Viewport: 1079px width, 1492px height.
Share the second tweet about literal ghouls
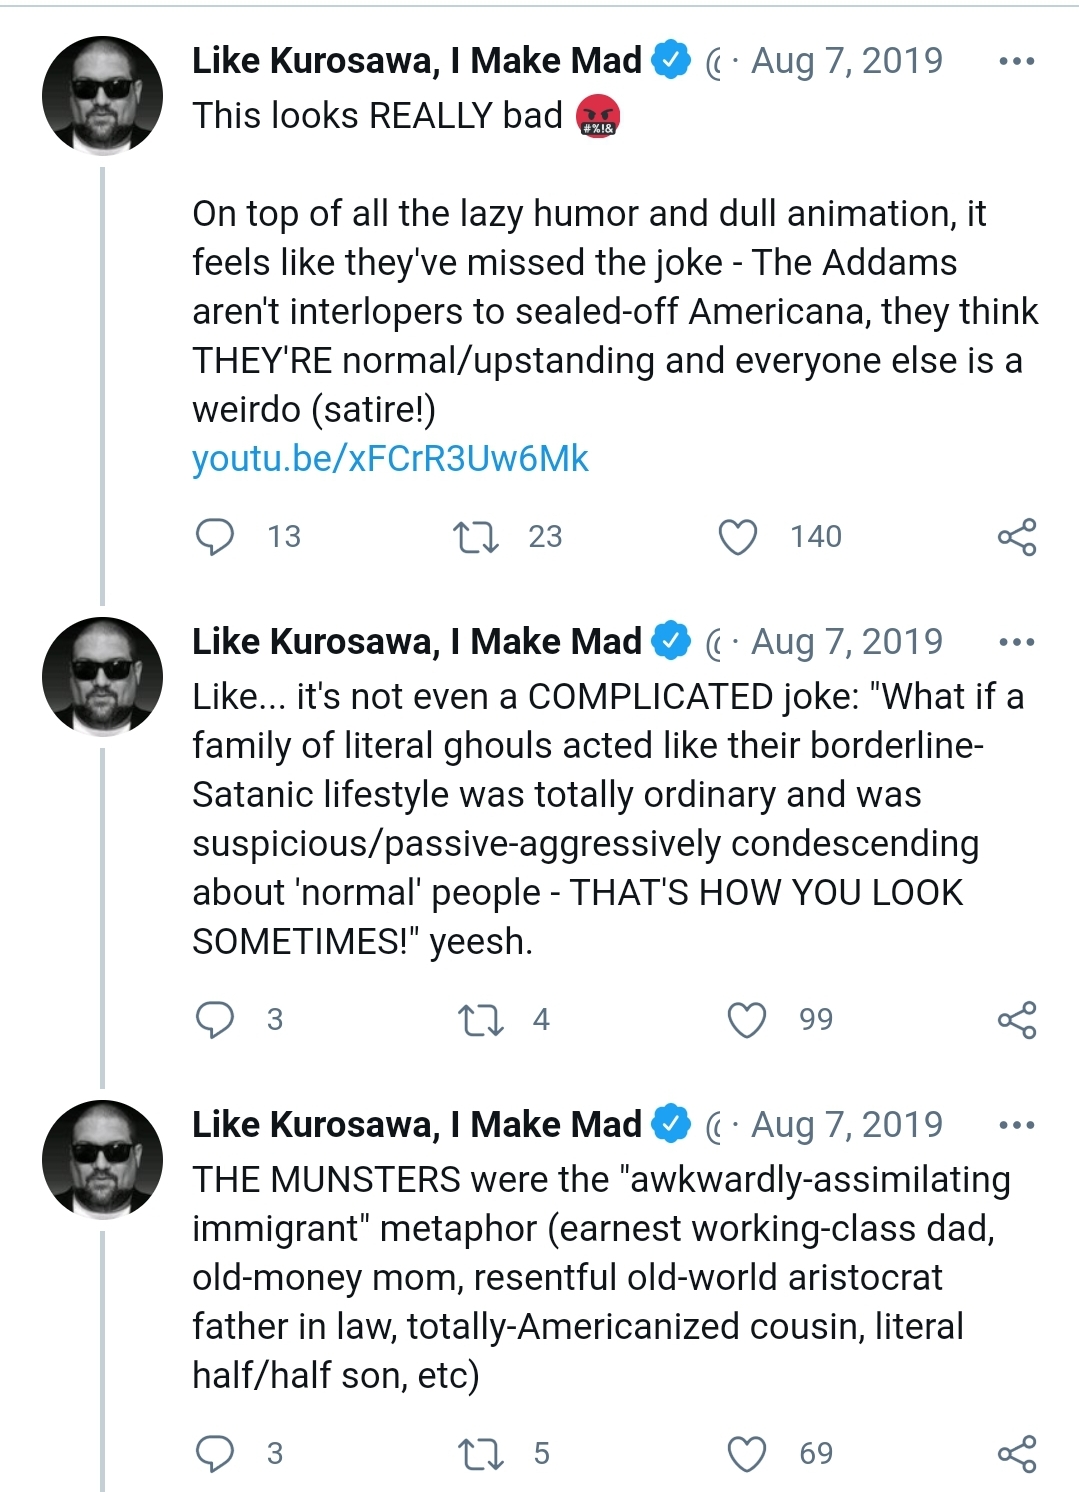(x=1017, y=1020)
